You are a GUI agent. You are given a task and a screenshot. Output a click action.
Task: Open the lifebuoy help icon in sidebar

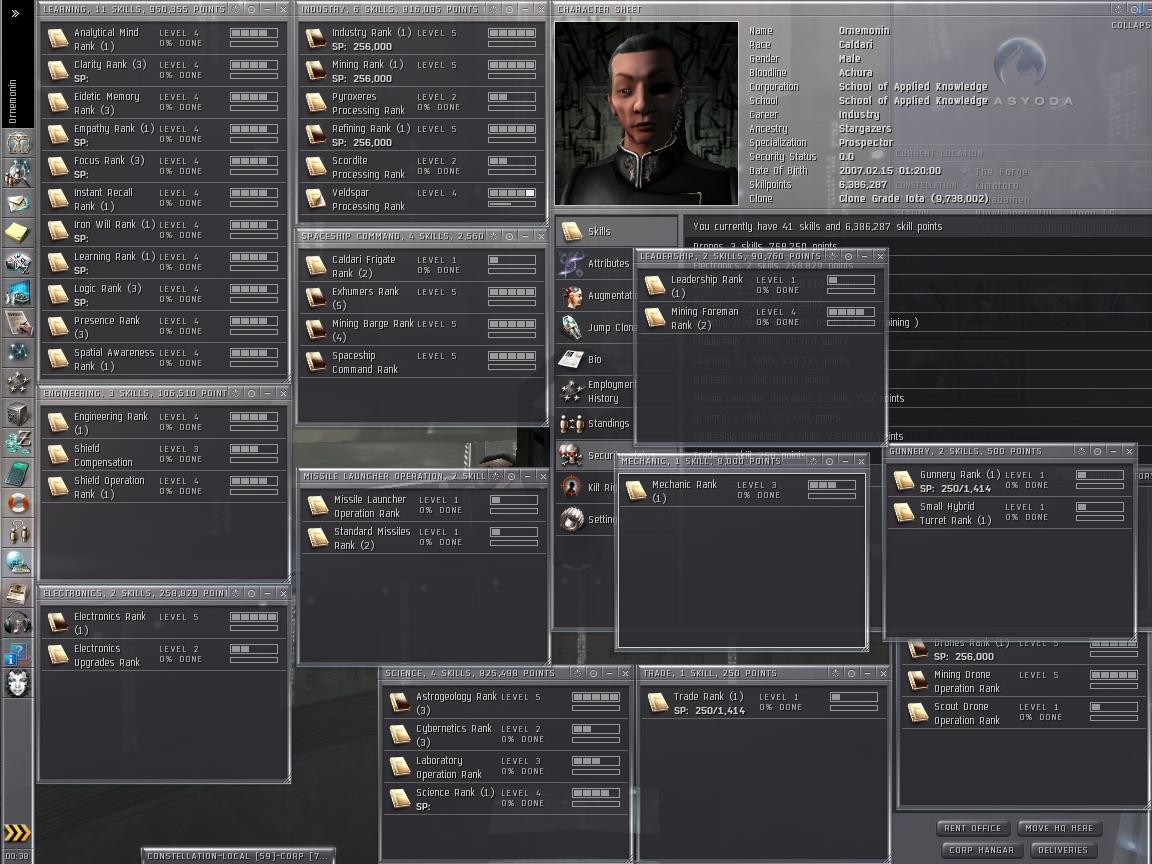tap(18, 503)
